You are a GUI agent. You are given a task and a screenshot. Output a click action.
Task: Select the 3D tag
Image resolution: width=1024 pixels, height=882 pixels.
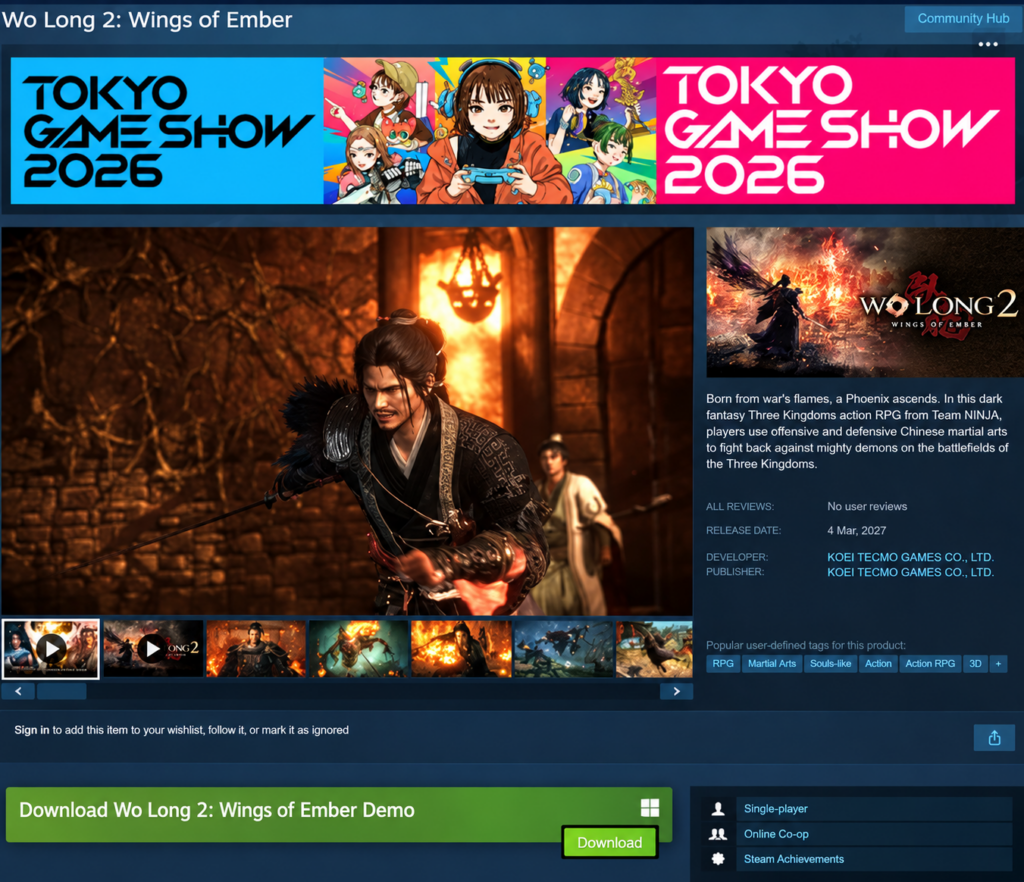tap(975, 663)
